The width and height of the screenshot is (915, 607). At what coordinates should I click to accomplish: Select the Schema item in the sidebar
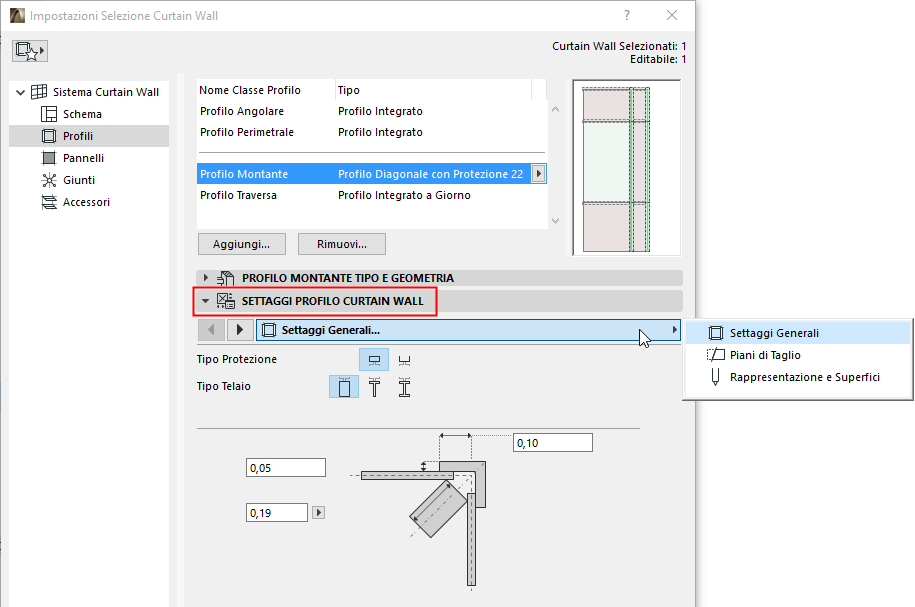coord(84,113)
